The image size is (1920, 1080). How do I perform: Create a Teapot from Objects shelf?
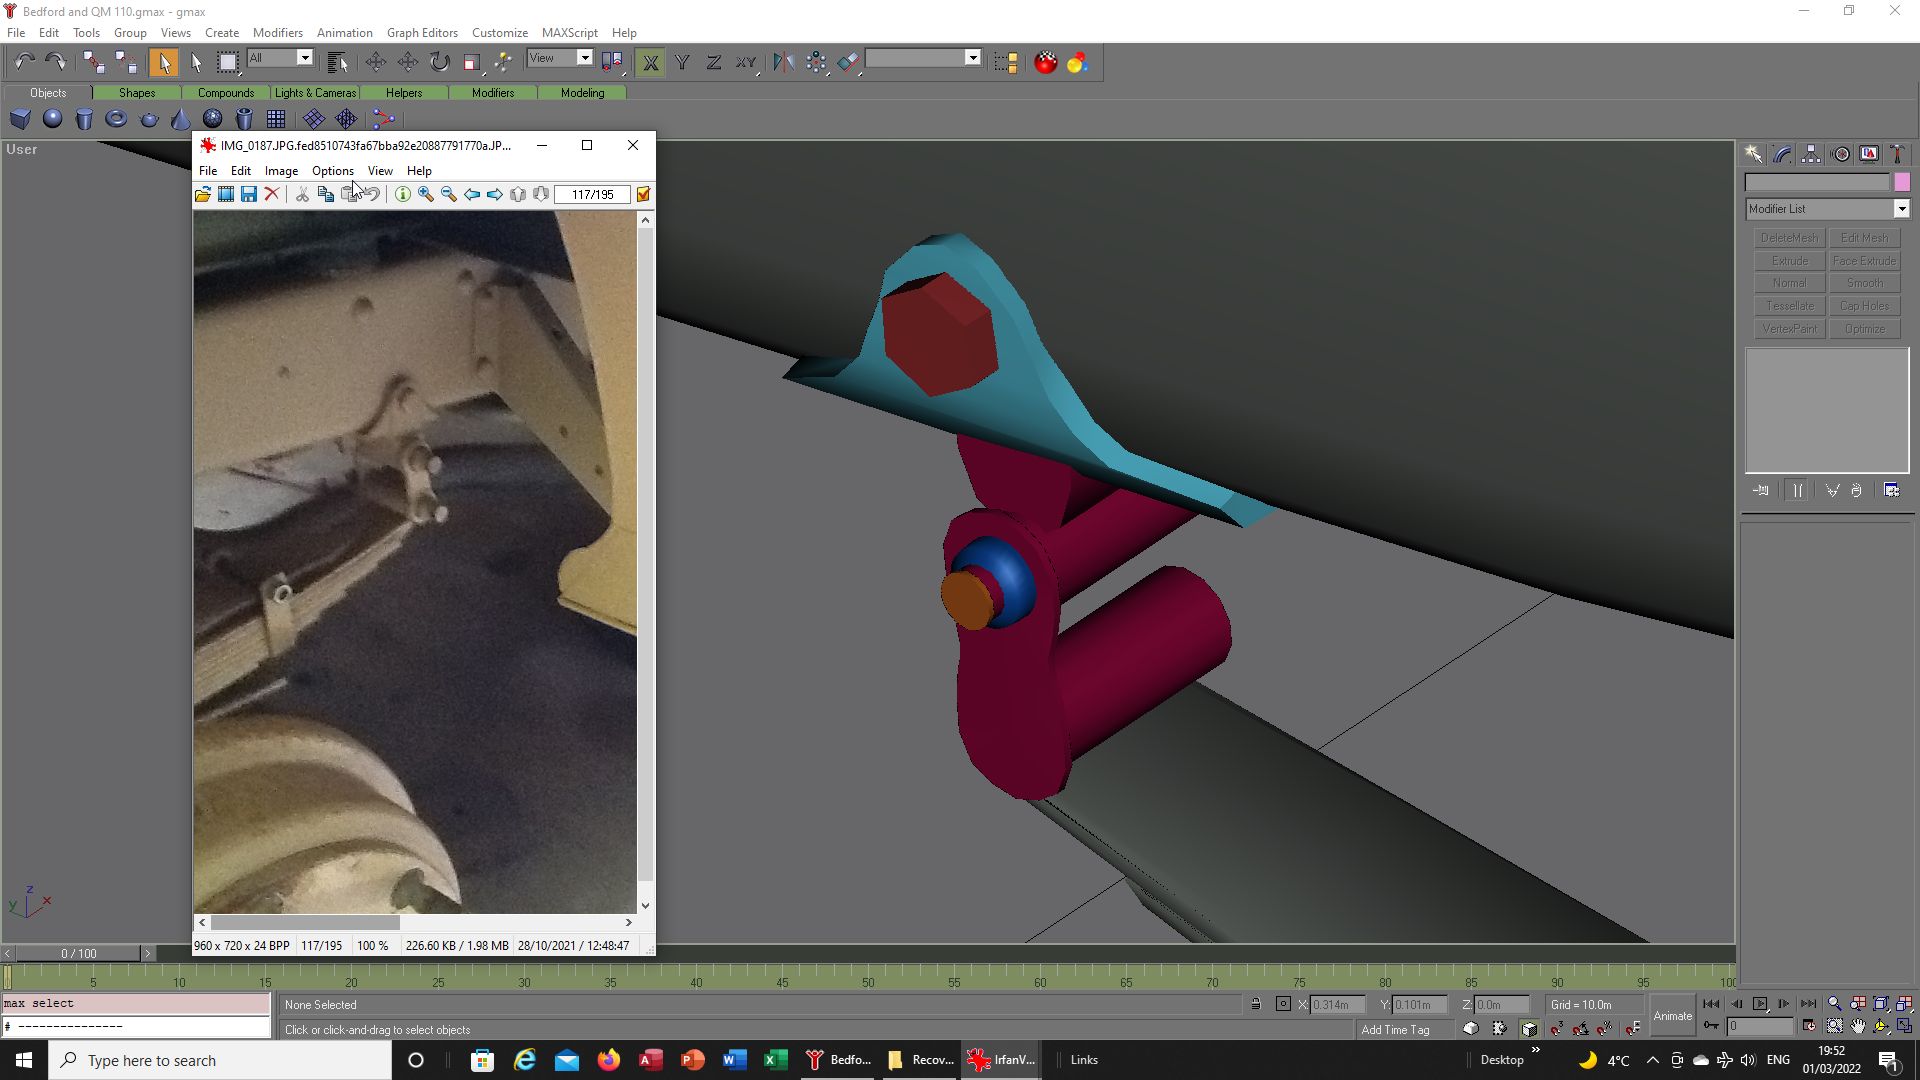click(149, 119)
